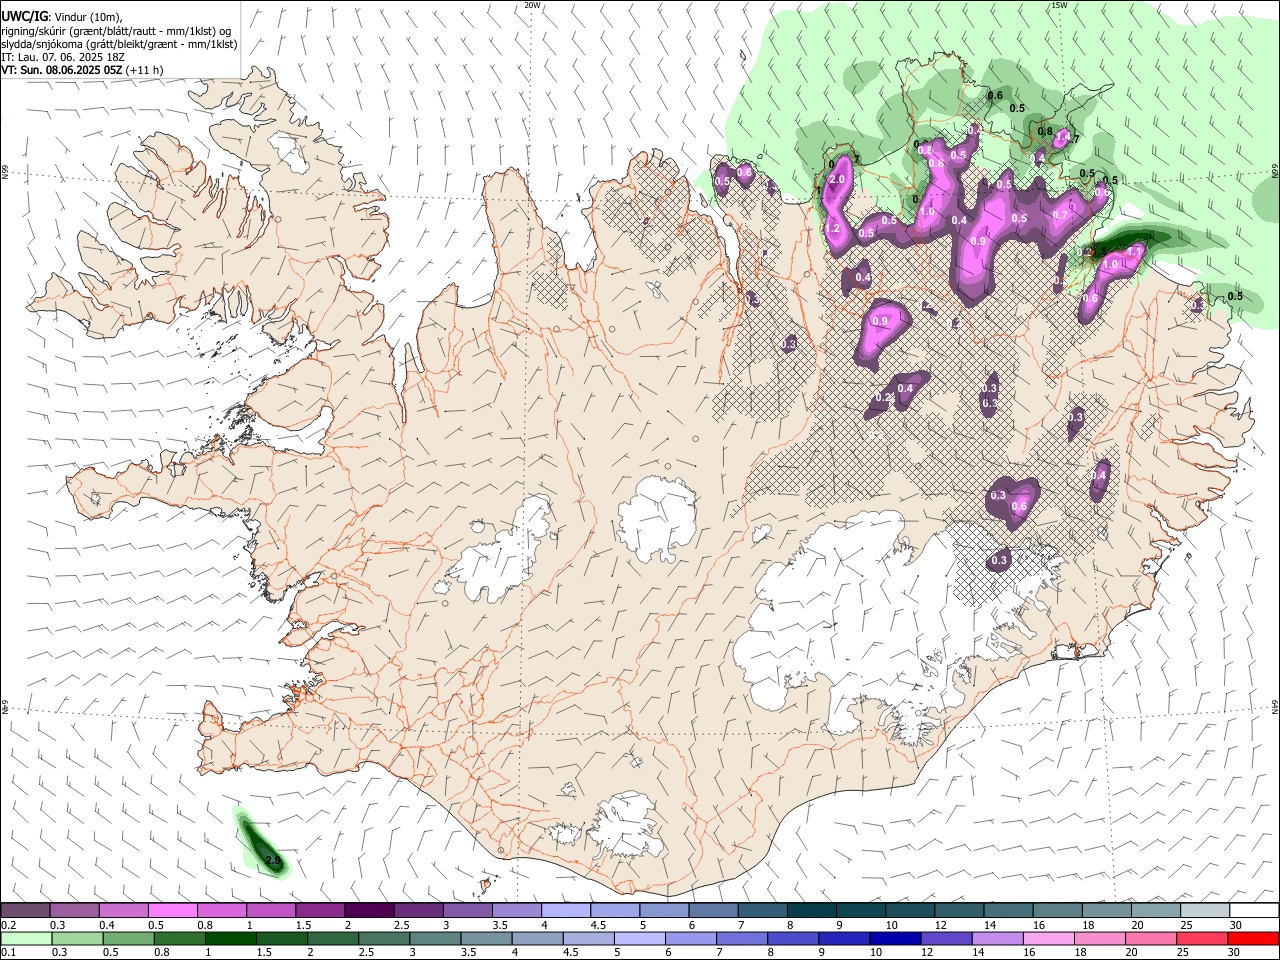Viewport: 1280px width, 960px height.
Task: Click the '15W' longitude label
Action: pos(1059,5)
